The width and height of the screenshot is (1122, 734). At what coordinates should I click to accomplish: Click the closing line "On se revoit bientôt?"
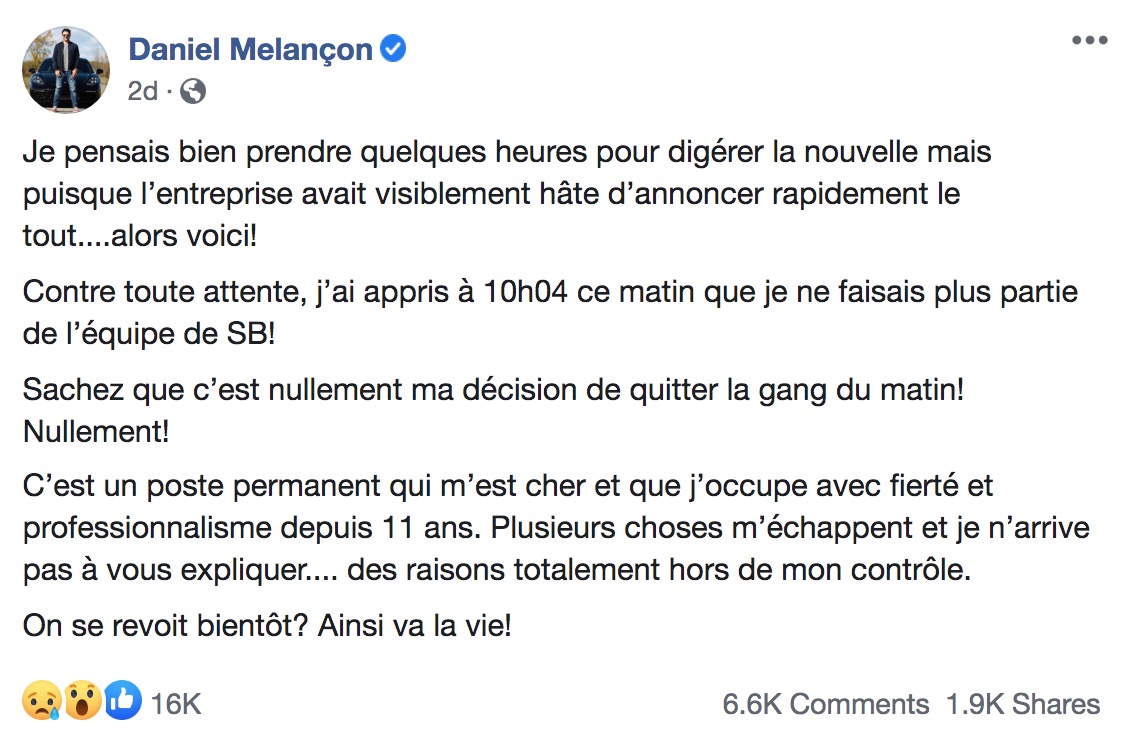coord(267,626)
